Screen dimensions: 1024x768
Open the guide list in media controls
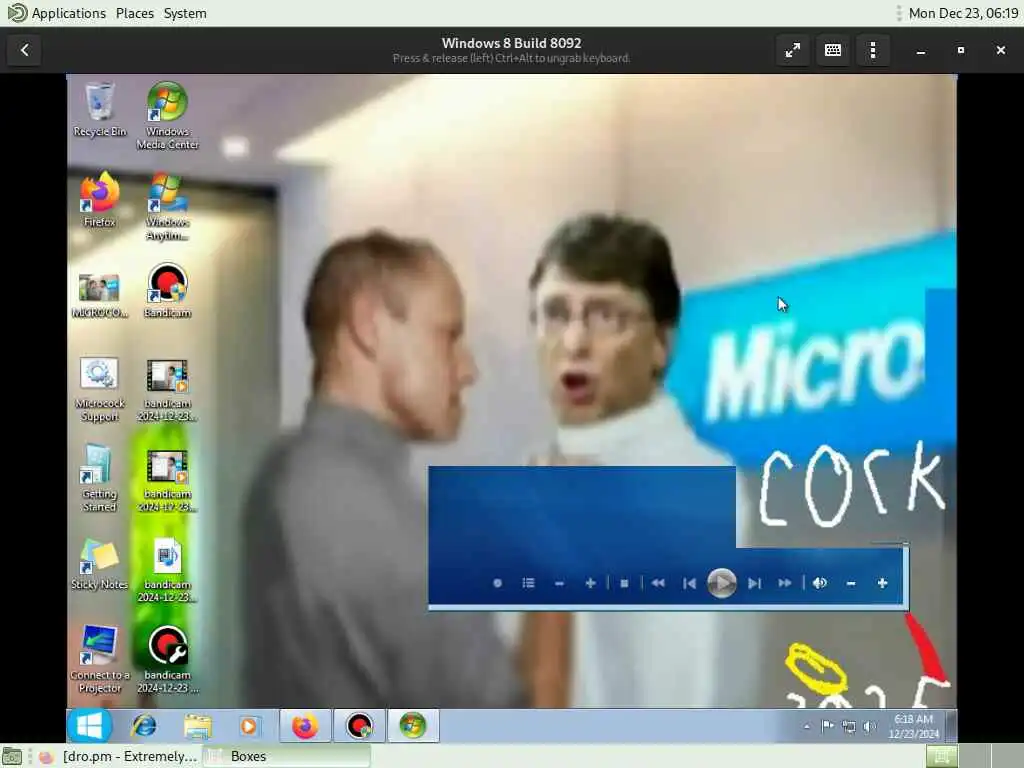(528, 583)
